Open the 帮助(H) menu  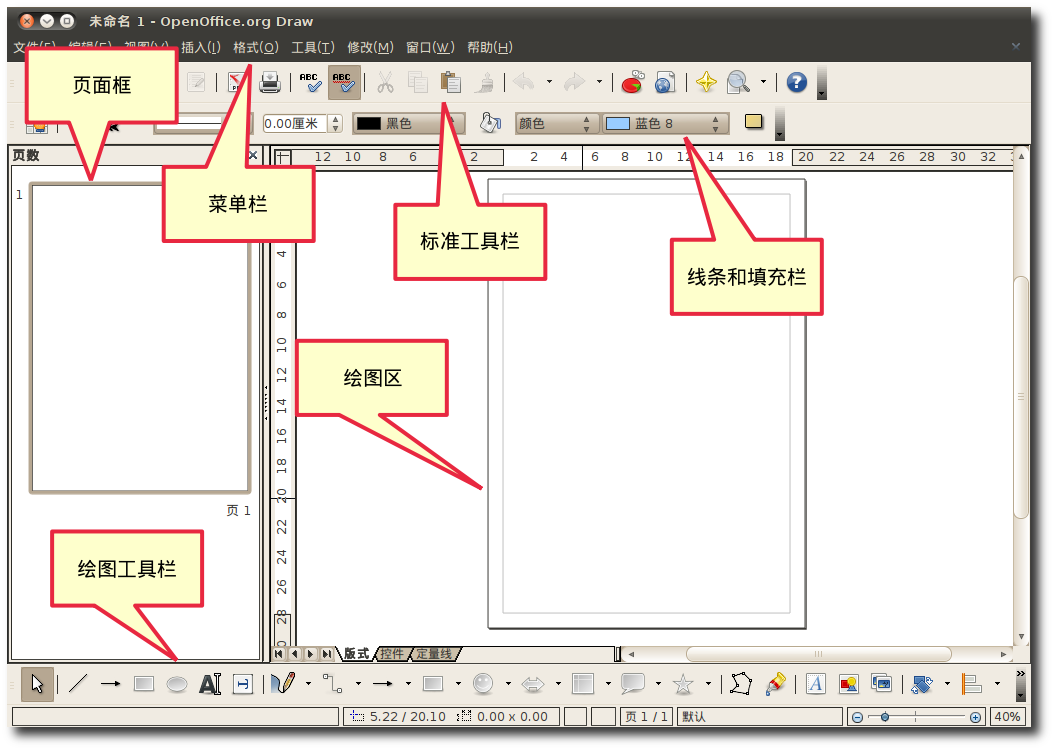coord(490,47)
